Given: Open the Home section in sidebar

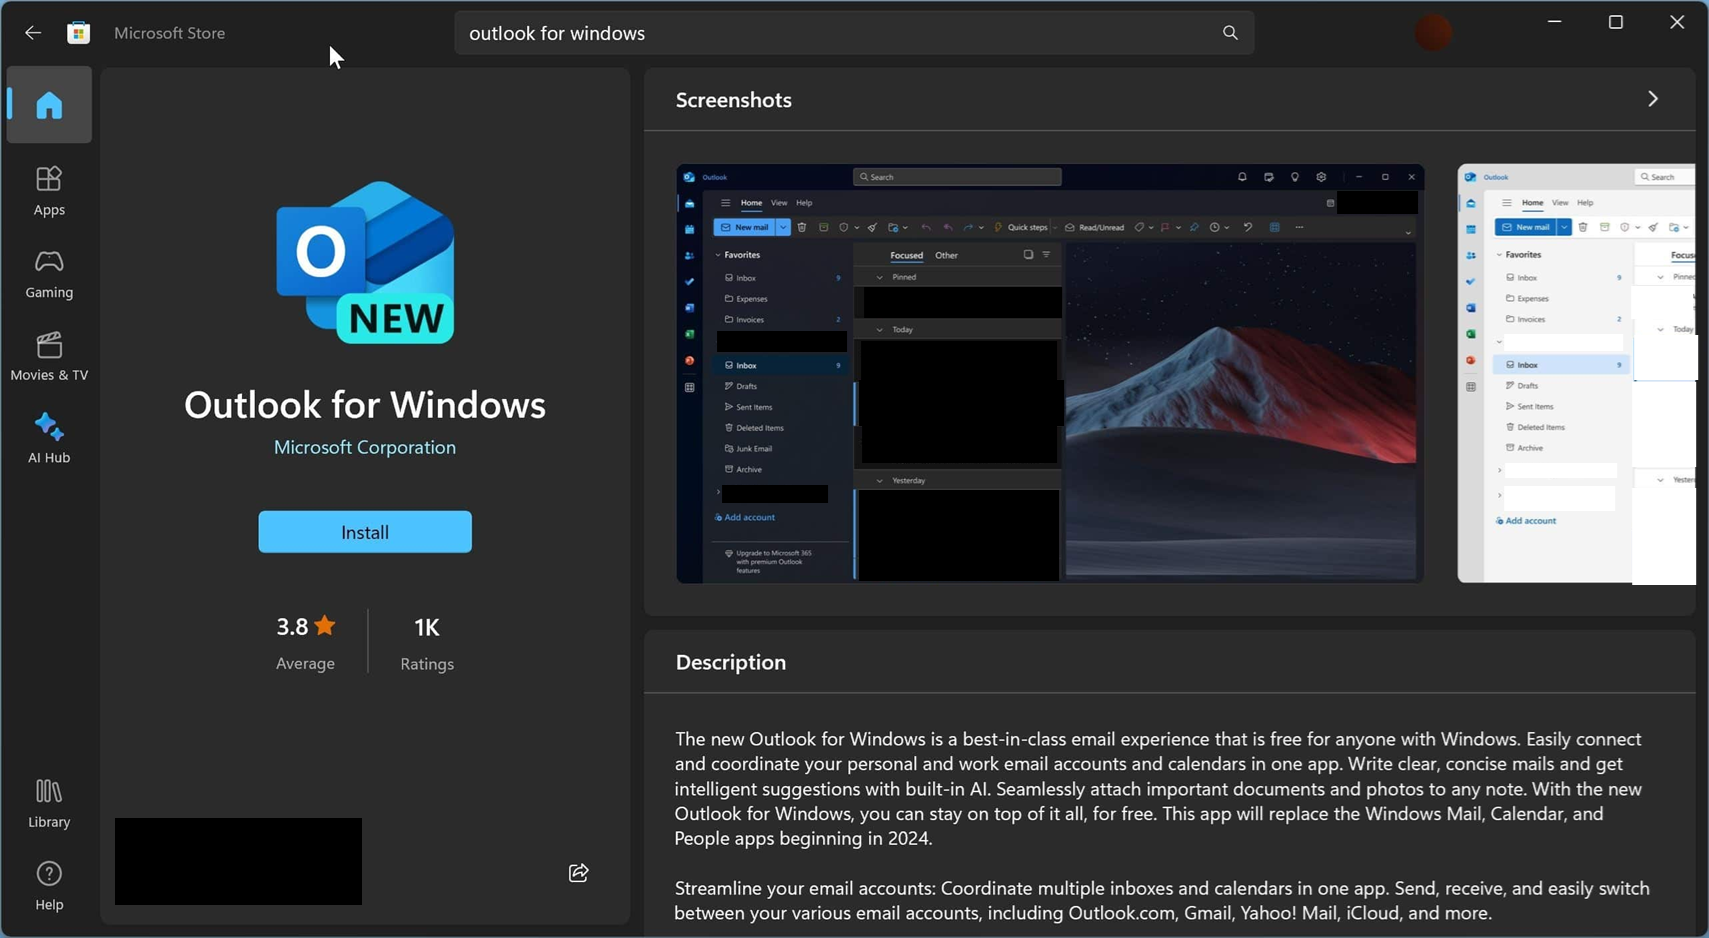Looking at the screenshot, I should 49,105.
